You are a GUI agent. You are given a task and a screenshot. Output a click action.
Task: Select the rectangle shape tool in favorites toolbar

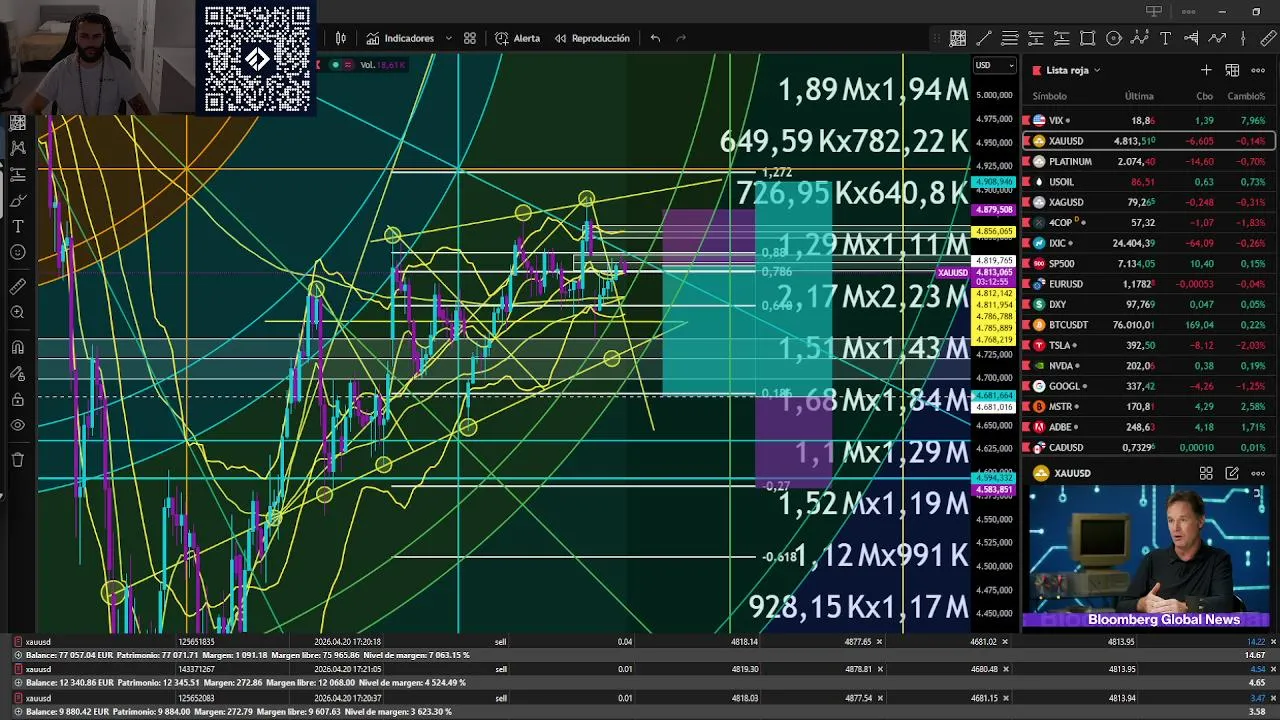click(1088, 38)
